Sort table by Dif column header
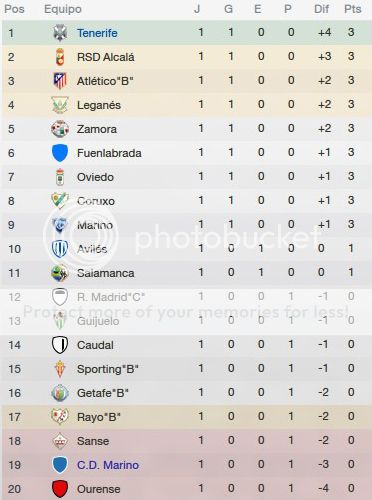This screenshot has width=372, height=500. click(x=321, y=9)
